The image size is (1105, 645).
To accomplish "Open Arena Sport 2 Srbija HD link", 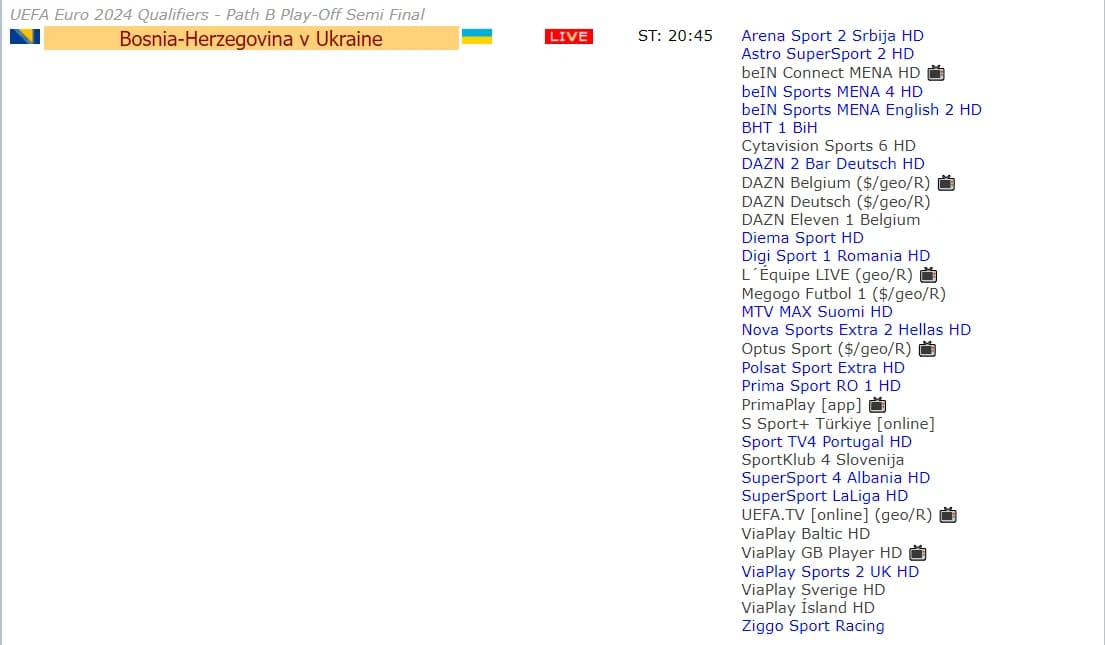I will (x=832, y=35).
